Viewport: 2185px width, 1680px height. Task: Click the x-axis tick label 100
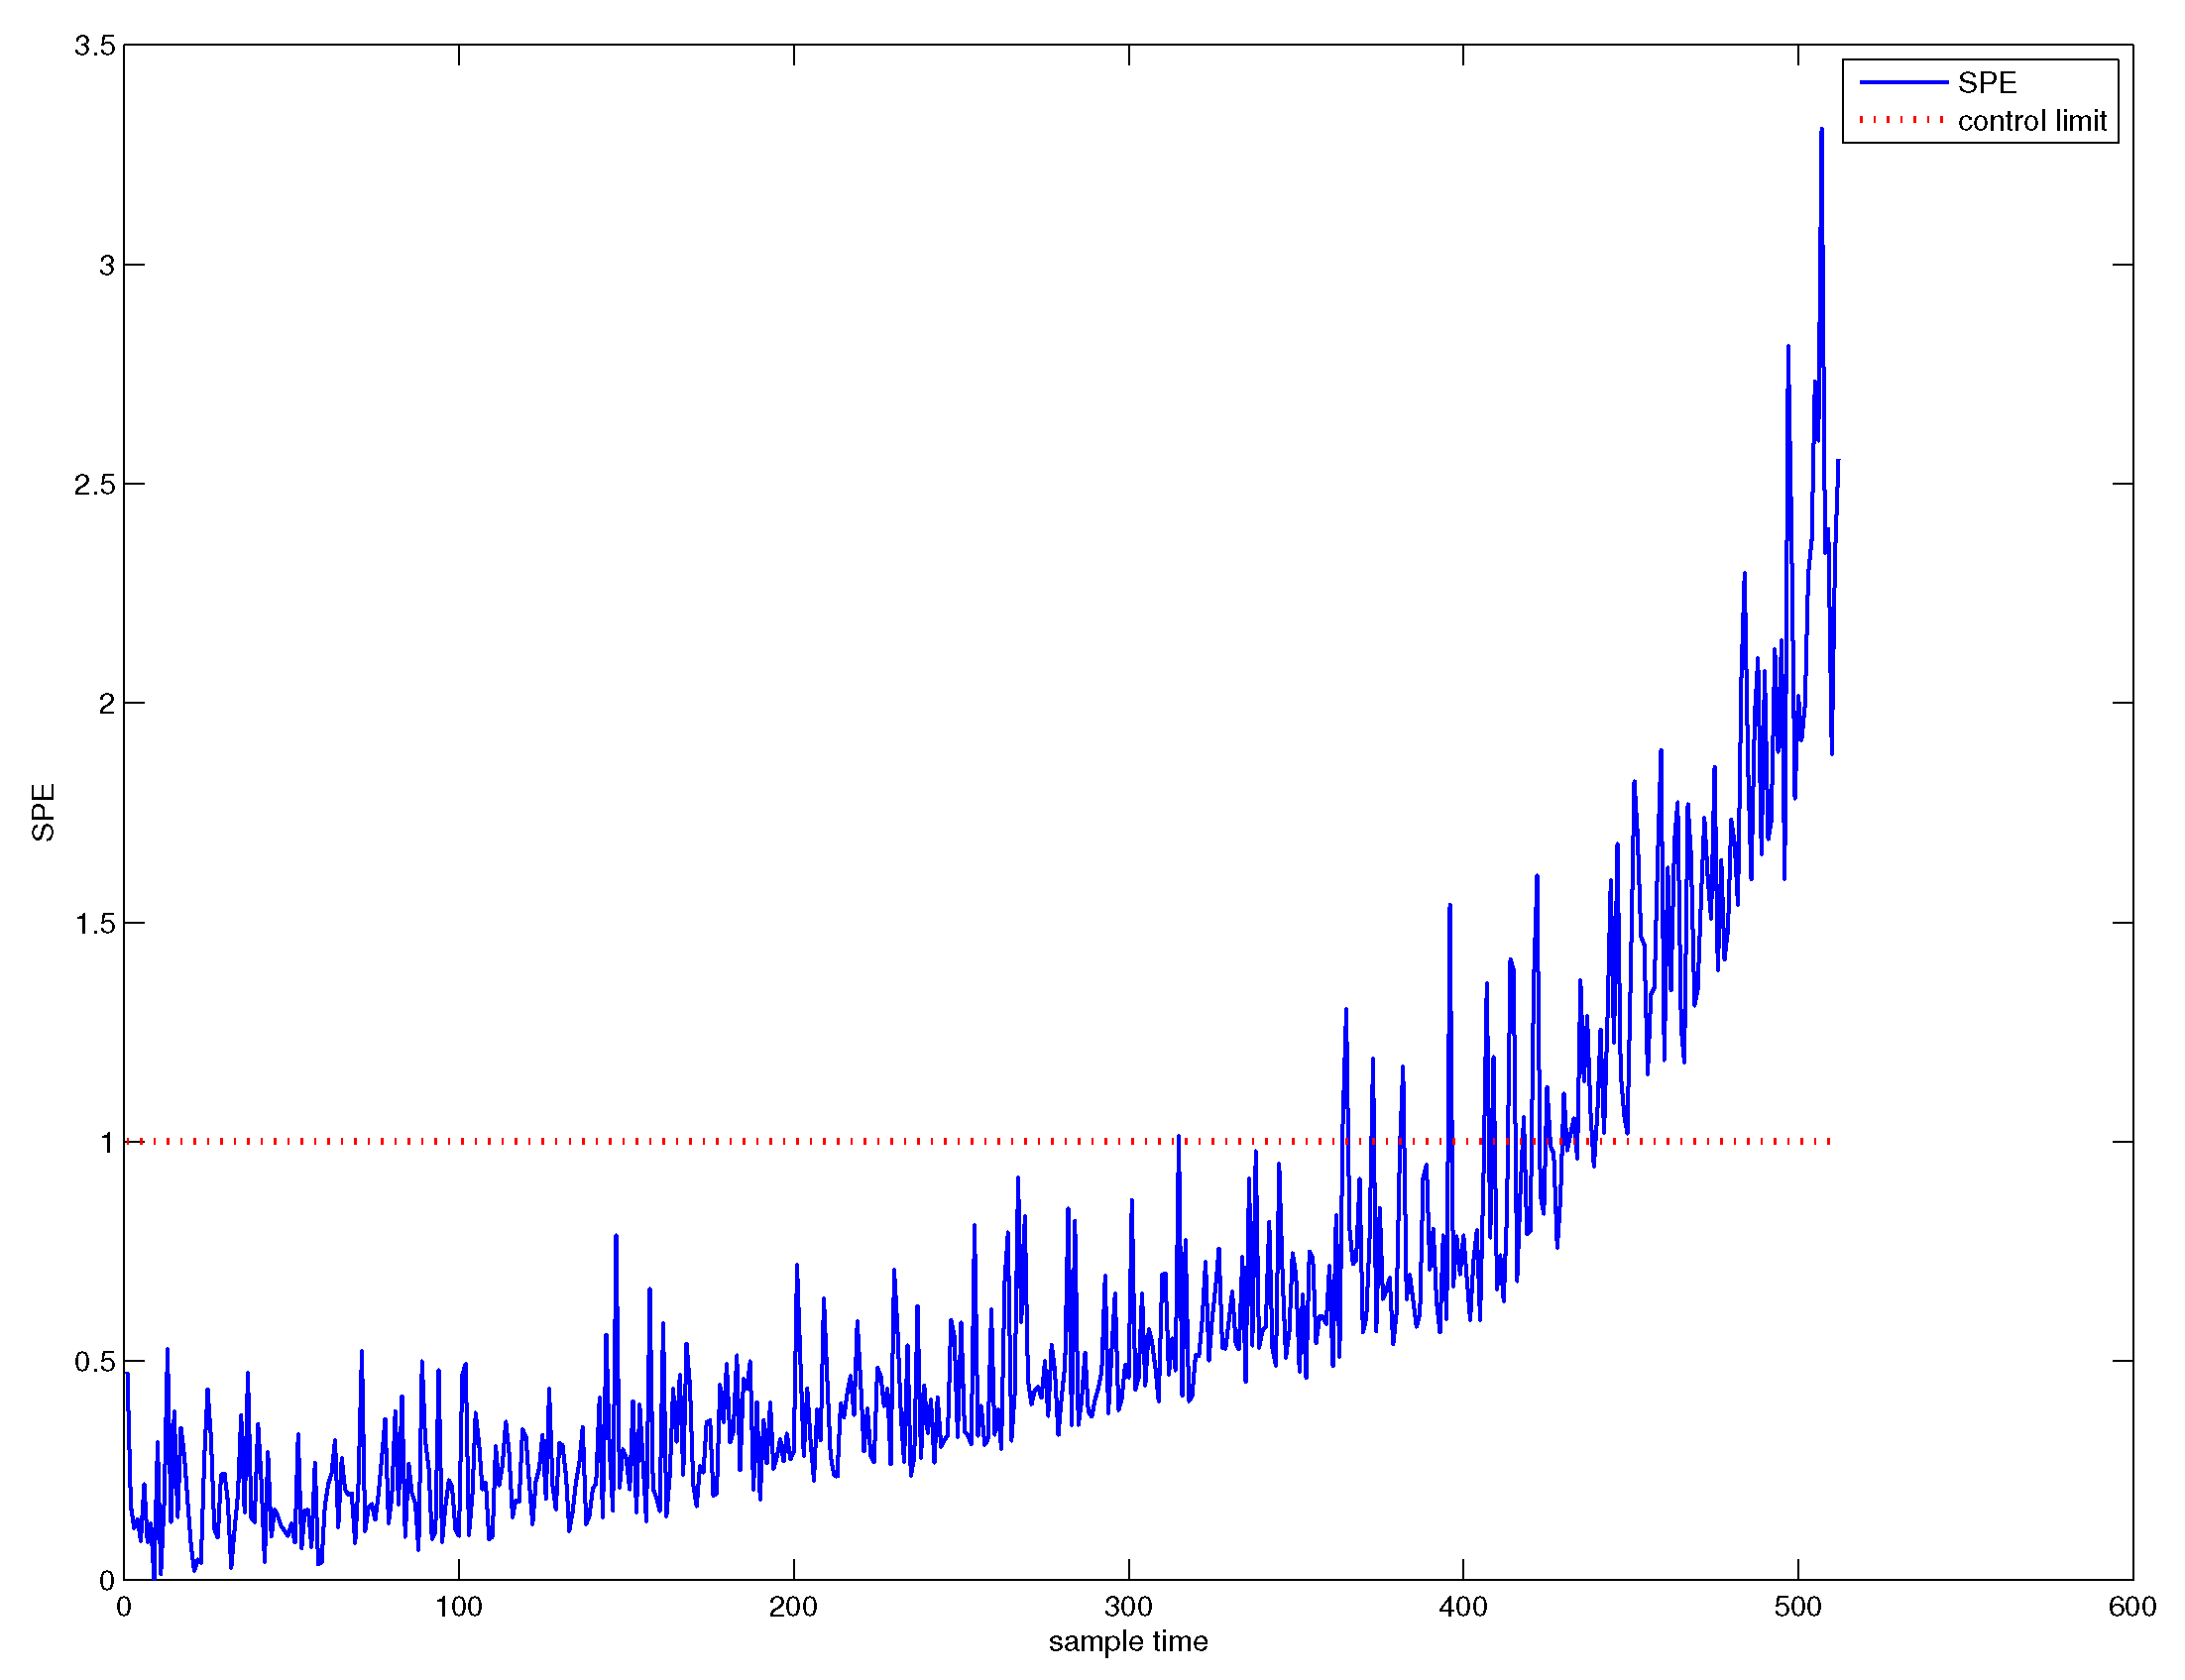(x=458, y=1607)
